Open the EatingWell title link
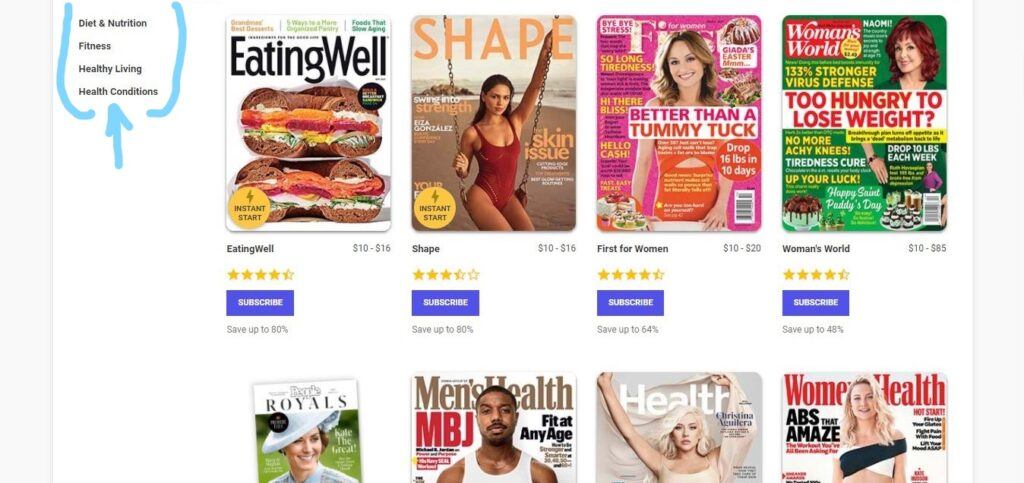The image size is (1024, 483). tap(250, 249)
